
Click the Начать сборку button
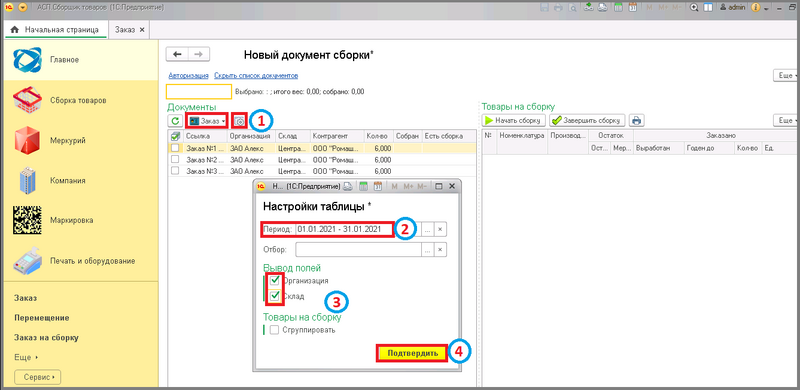514,120
